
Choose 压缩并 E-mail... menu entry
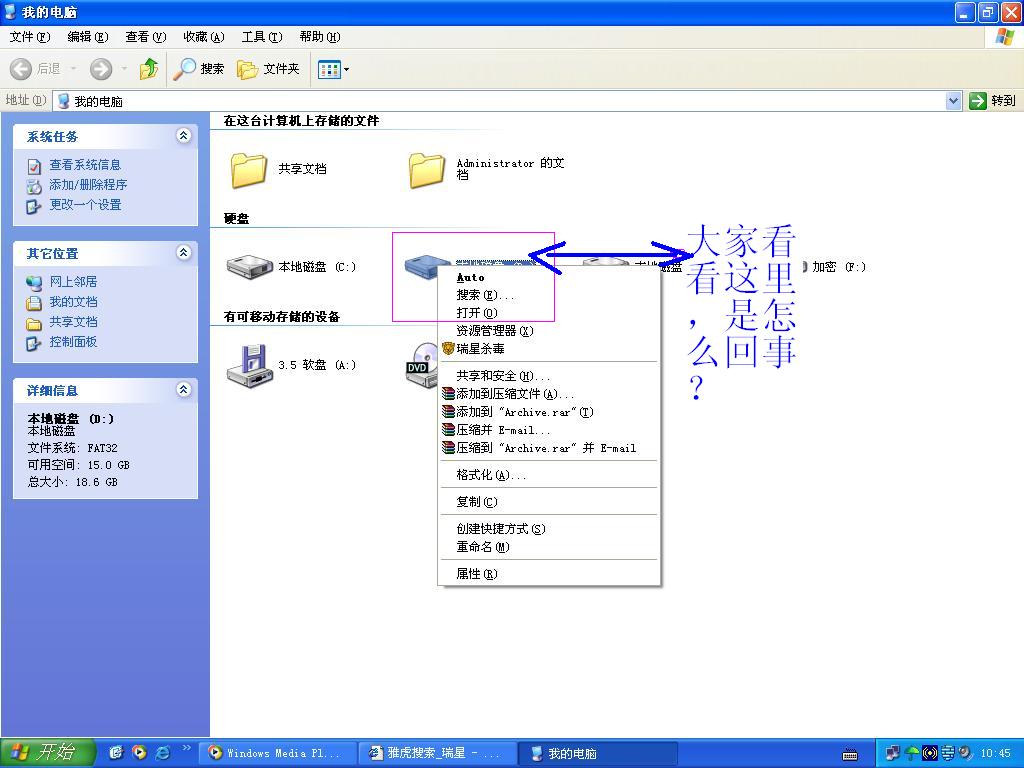[x=549, y=430]
